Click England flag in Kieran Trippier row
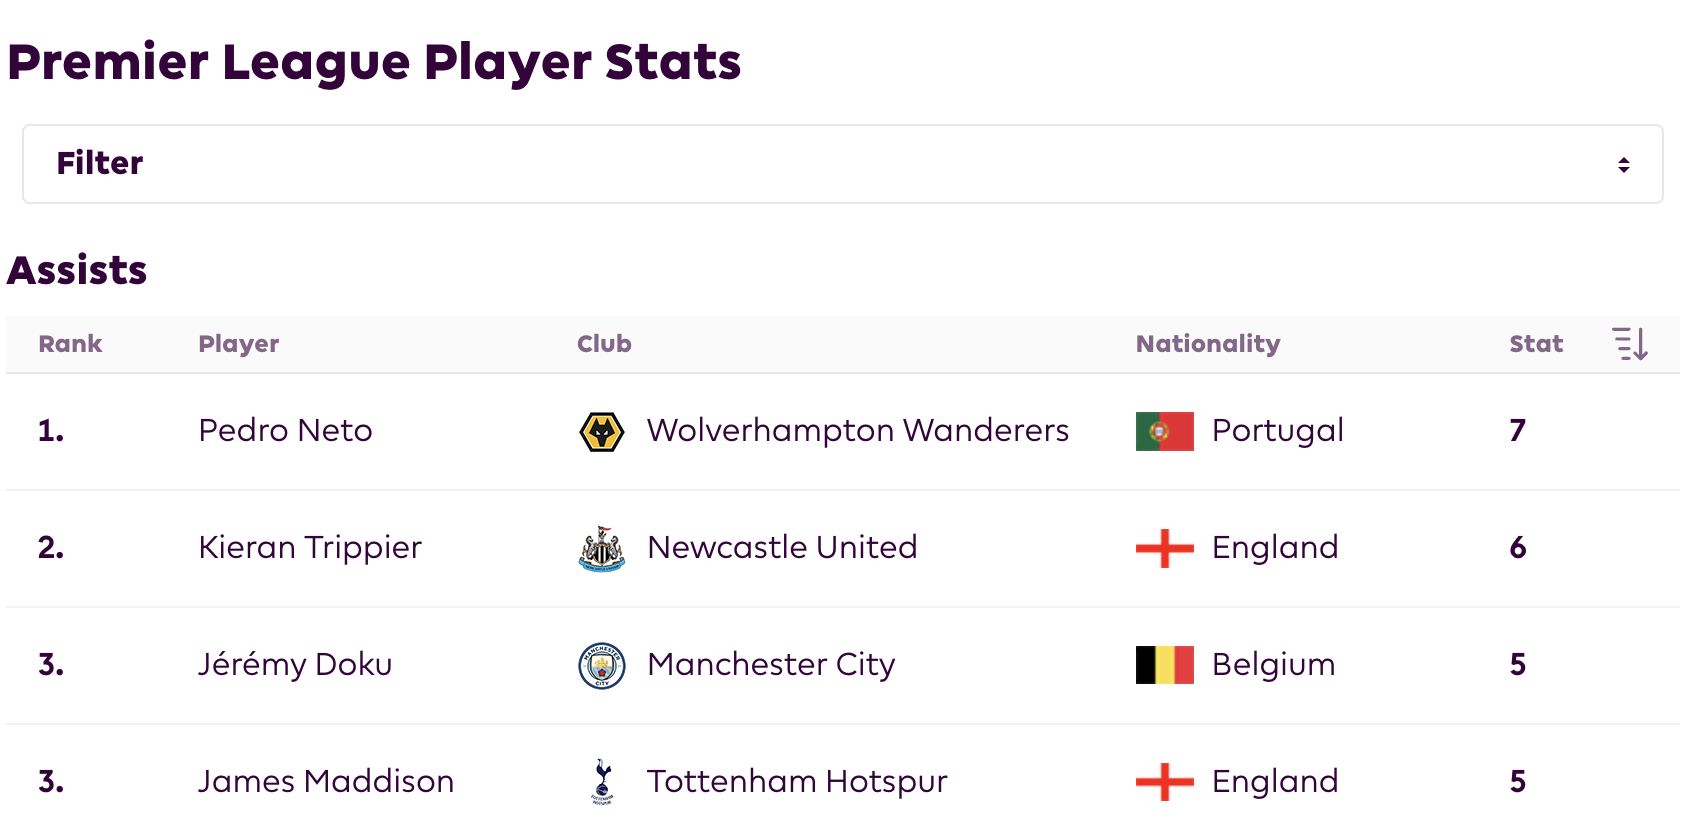 point(1164,548)
